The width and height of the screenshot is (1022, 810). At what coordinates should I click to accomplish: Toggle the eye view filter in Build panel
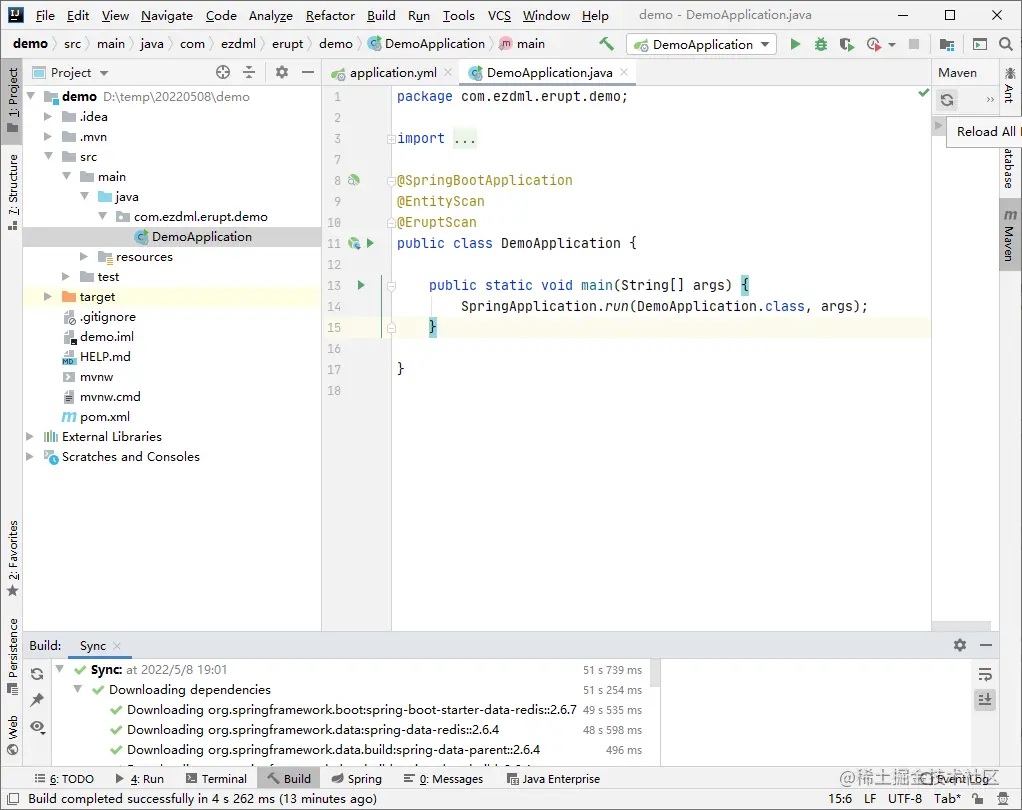37,727
